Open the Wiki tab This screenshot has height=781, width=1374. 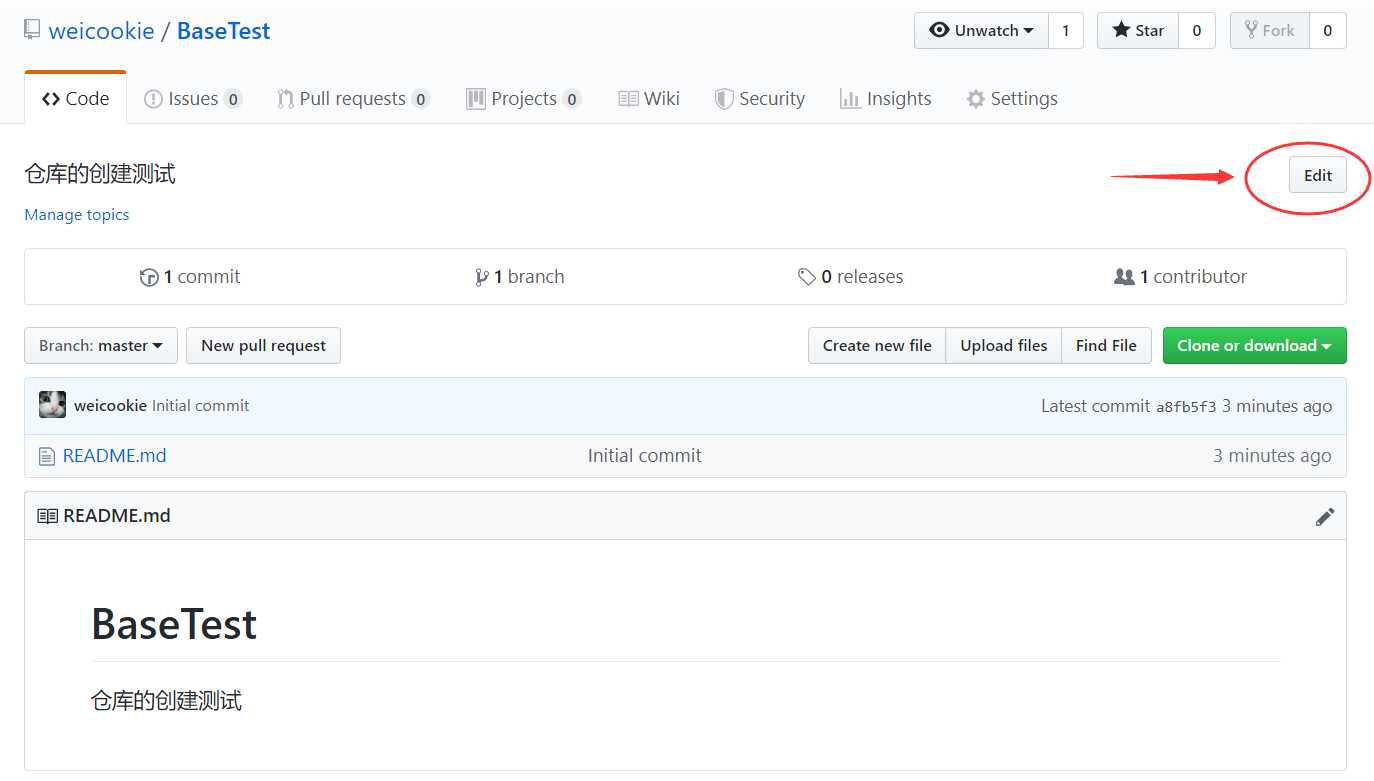click(649, 99)
